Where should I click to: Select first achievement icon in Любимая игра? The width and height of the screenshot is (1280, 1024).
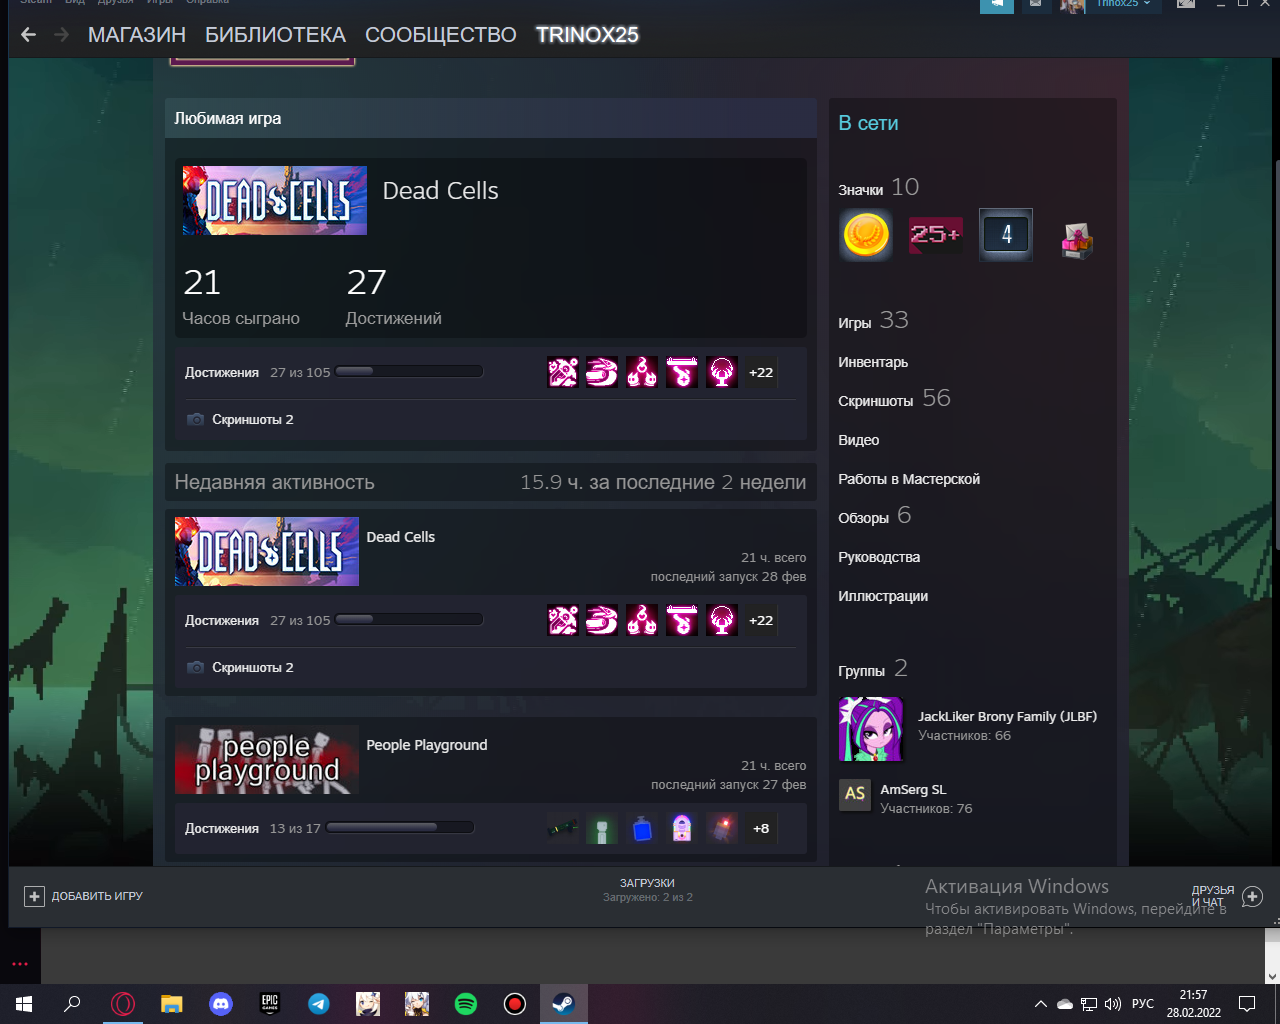coord(563,372)
